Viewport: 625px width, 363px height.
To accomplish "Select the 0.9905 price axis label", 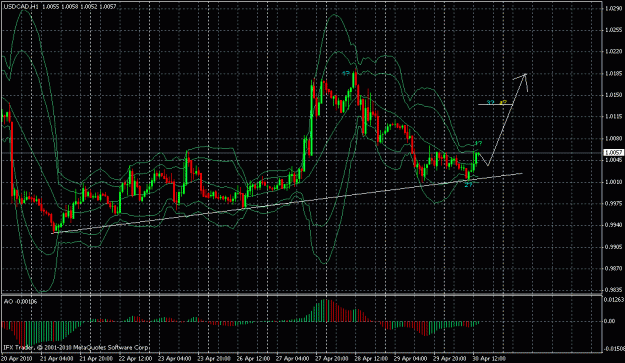I will 613,247.
